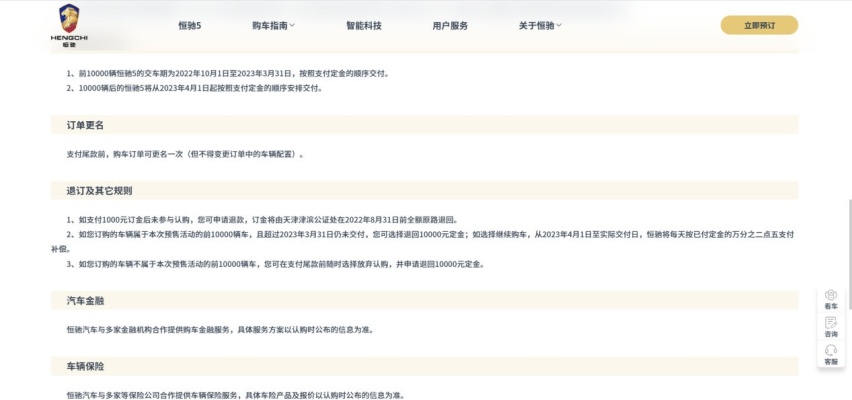Click the text 支付尾款前，购车订单可更名一次
The image size is (852, 400).
point(185,154)
